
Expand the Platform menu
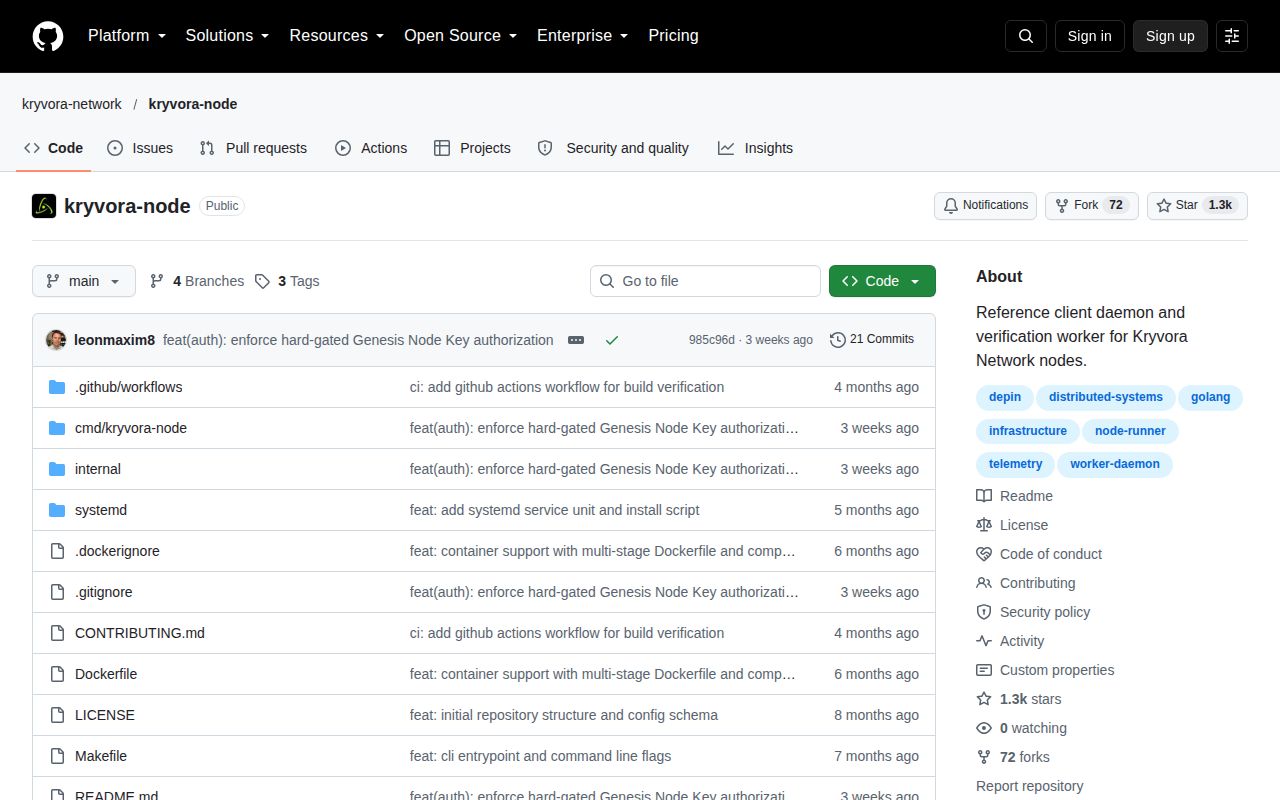127,36
